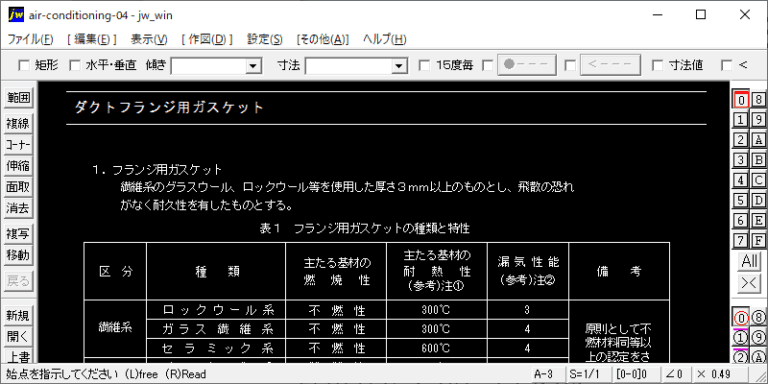Toggle the 水平・垂直 checkbox
The width and height of the screenshot is (768, 384).
coord(74,65)
